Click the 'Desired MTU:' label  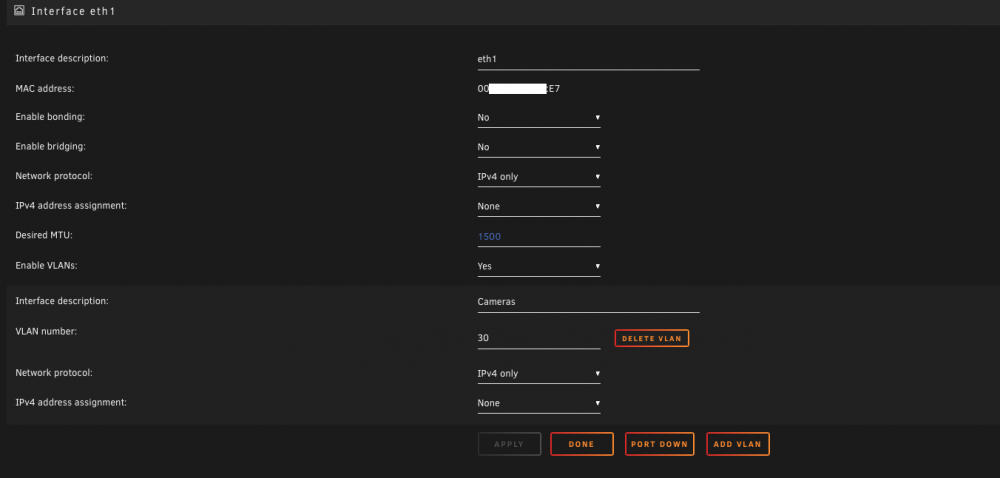click(44, 235)
